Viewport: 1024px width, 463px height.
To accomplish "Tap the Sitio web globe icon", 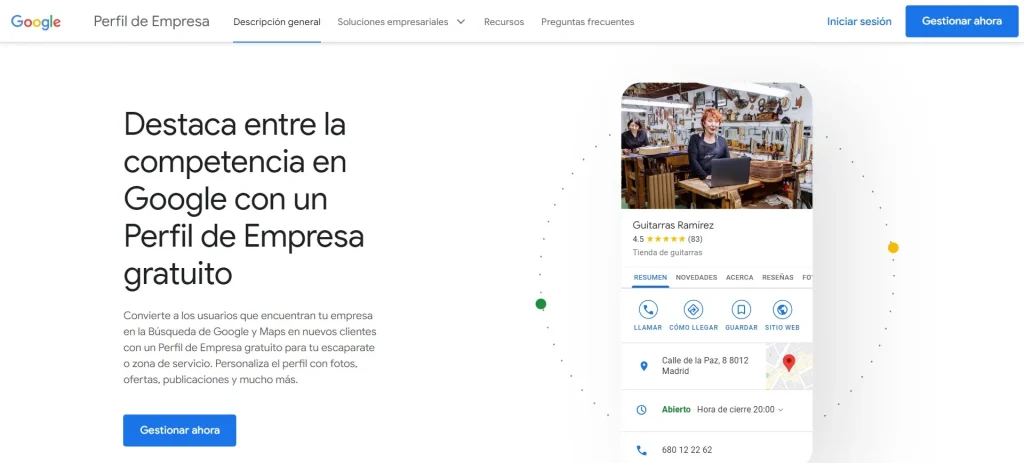I will point(782,310).
